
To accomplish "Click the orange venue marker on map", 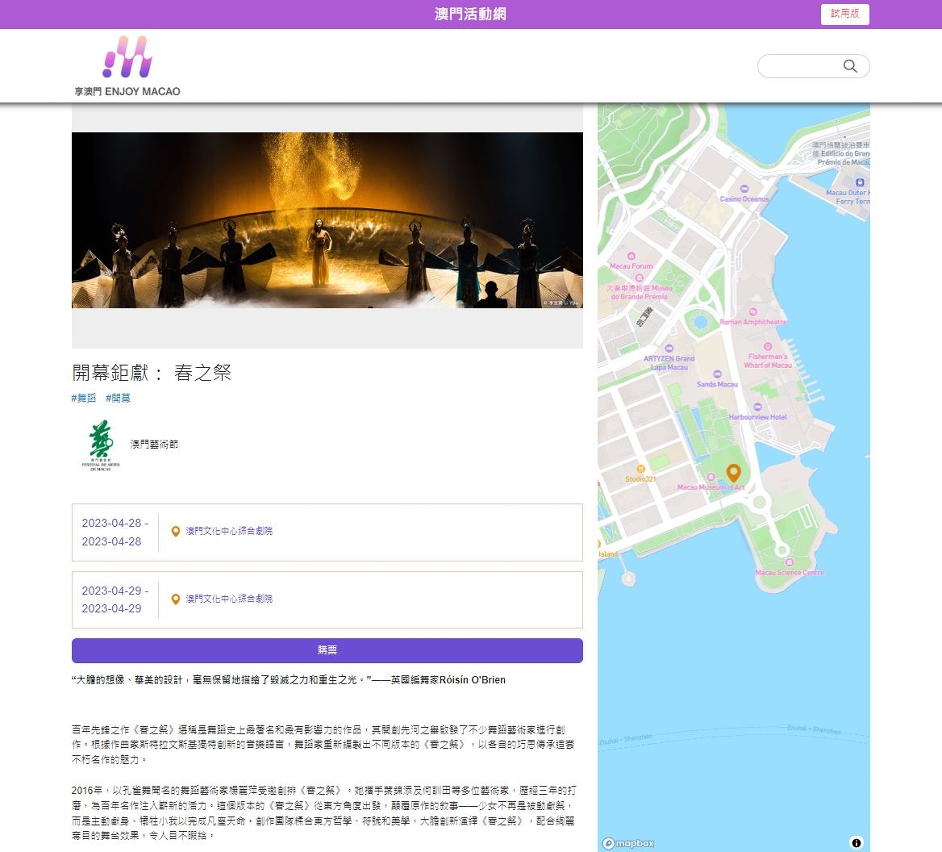I will point(733,473).
